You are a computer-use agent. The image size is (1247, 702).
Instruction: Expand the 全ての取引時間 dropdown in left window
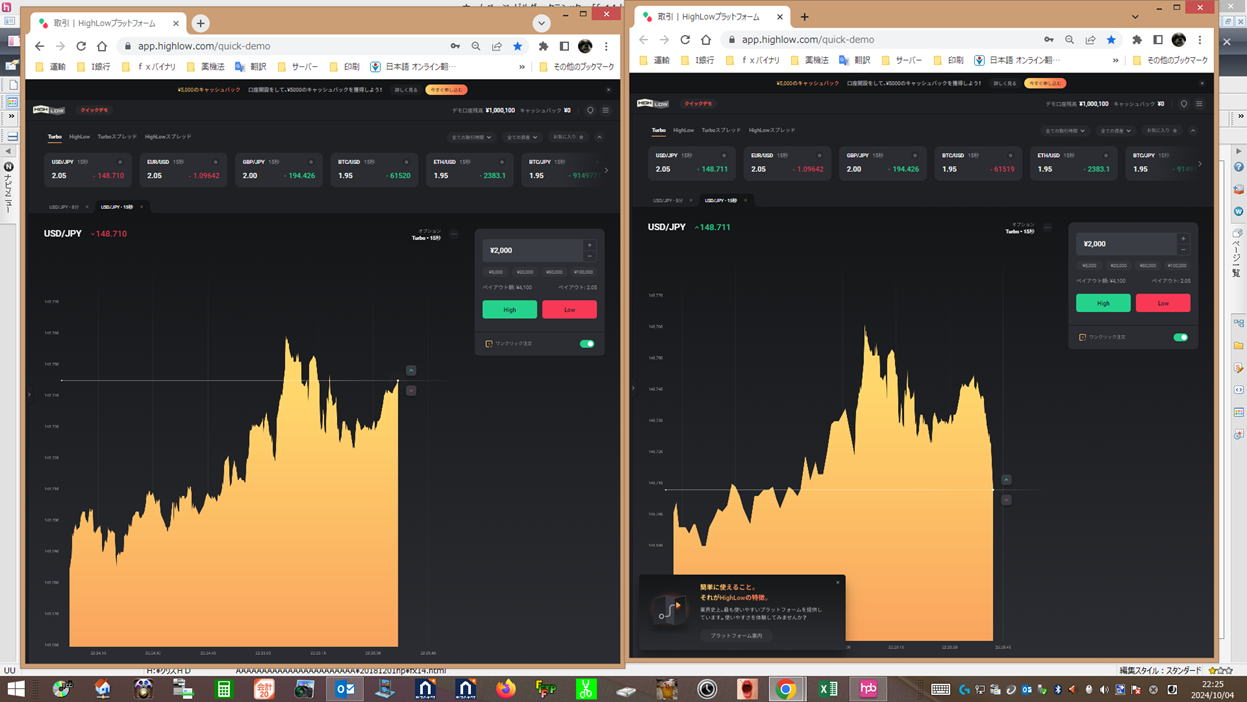[472, 137]
